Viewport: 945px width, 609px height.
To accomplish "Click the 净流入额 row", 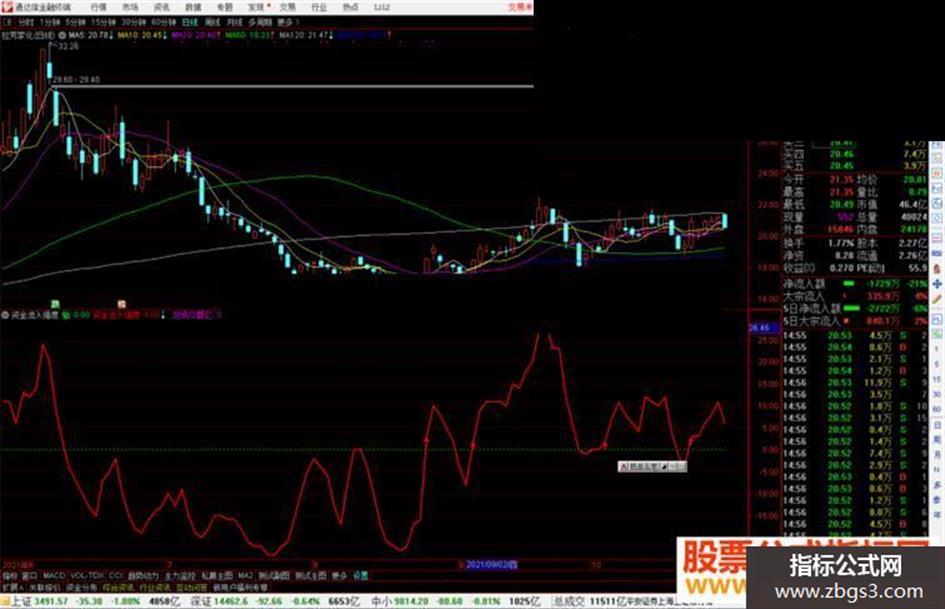I will (x=855, y=283).
